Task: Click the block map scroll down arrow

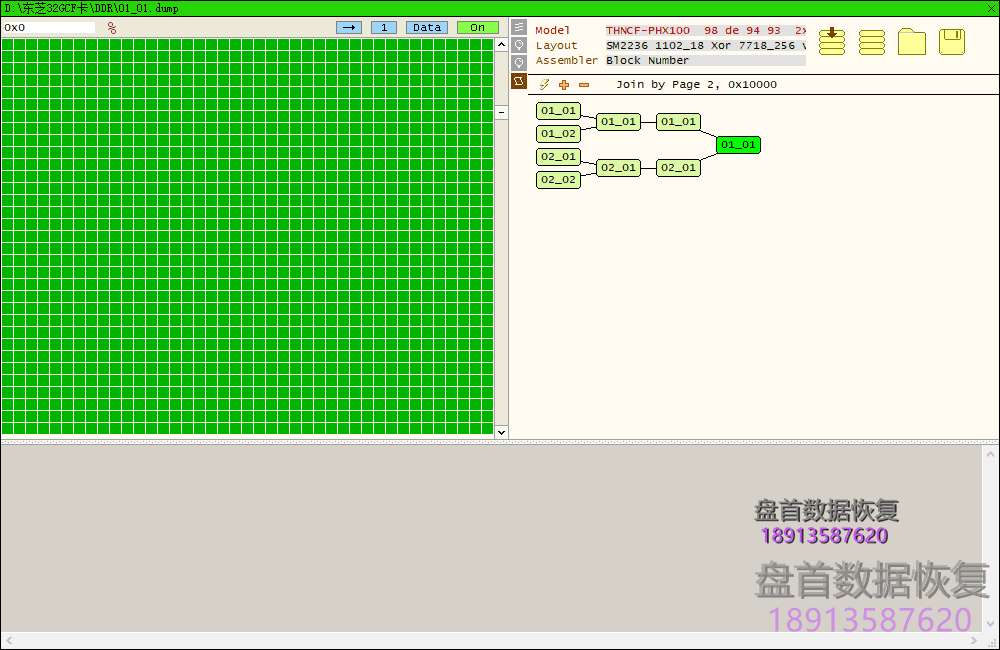Action: 501,432
